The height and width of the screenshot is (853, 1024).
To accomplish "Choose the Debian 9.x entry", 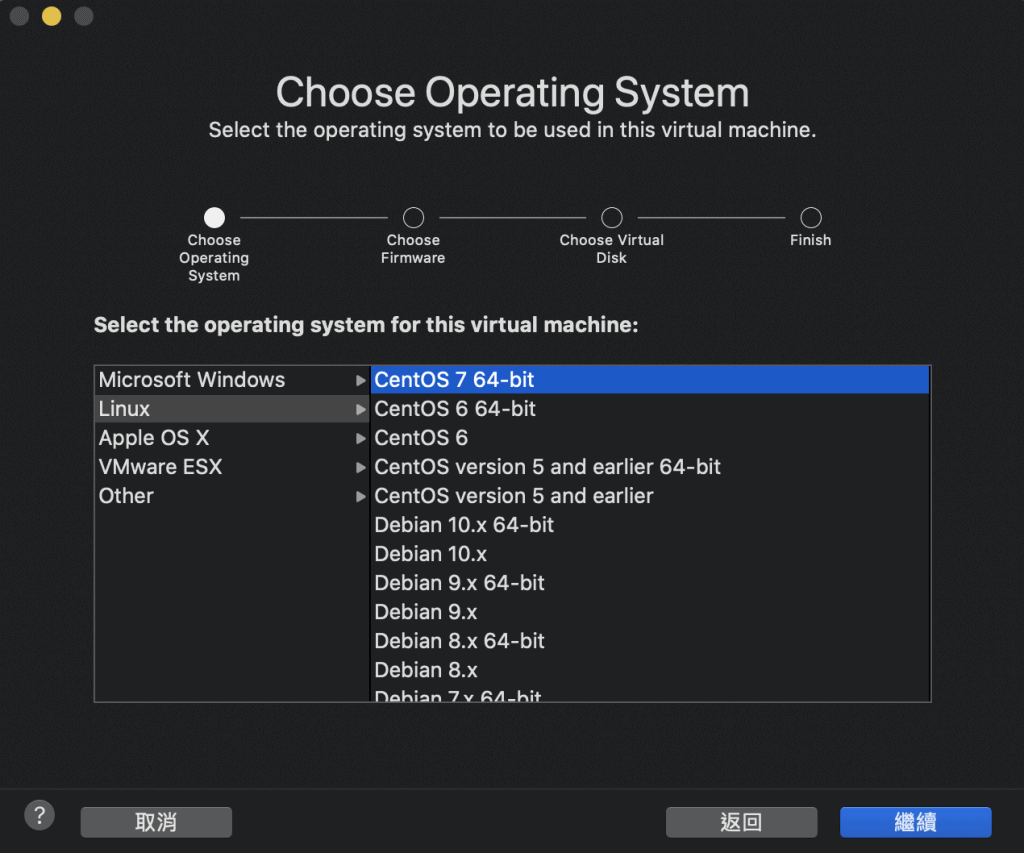I will point(650,612).
